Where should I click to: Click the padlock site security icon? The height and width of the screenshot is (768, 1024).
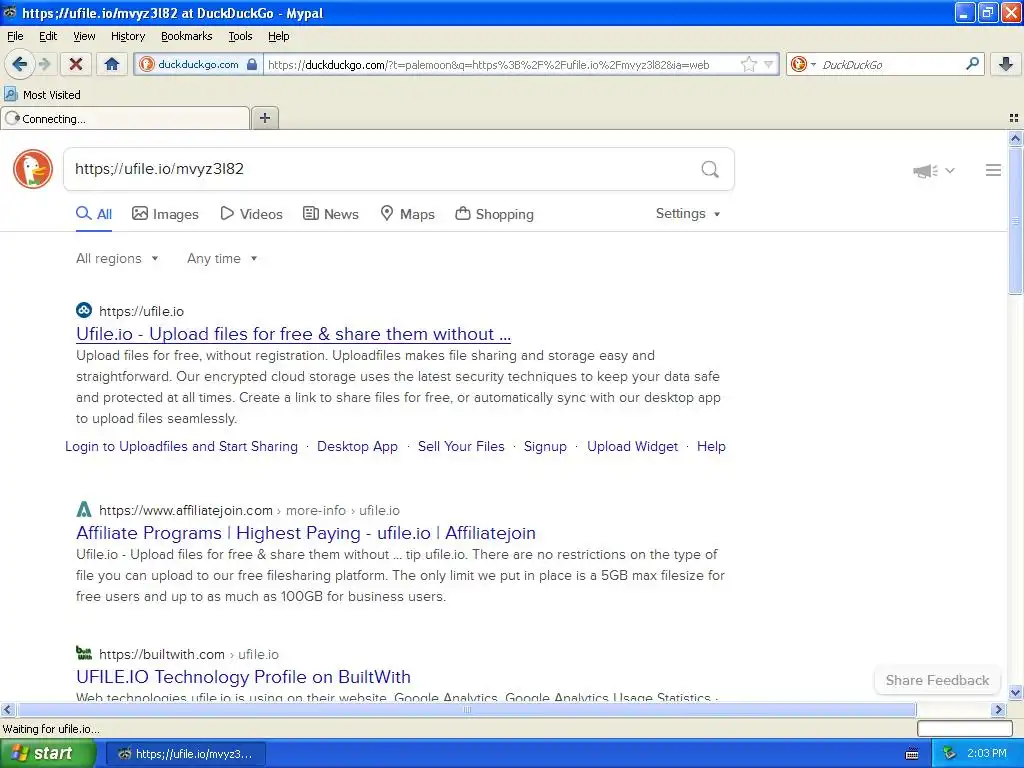pyautogui.click(x=252, y=64)
